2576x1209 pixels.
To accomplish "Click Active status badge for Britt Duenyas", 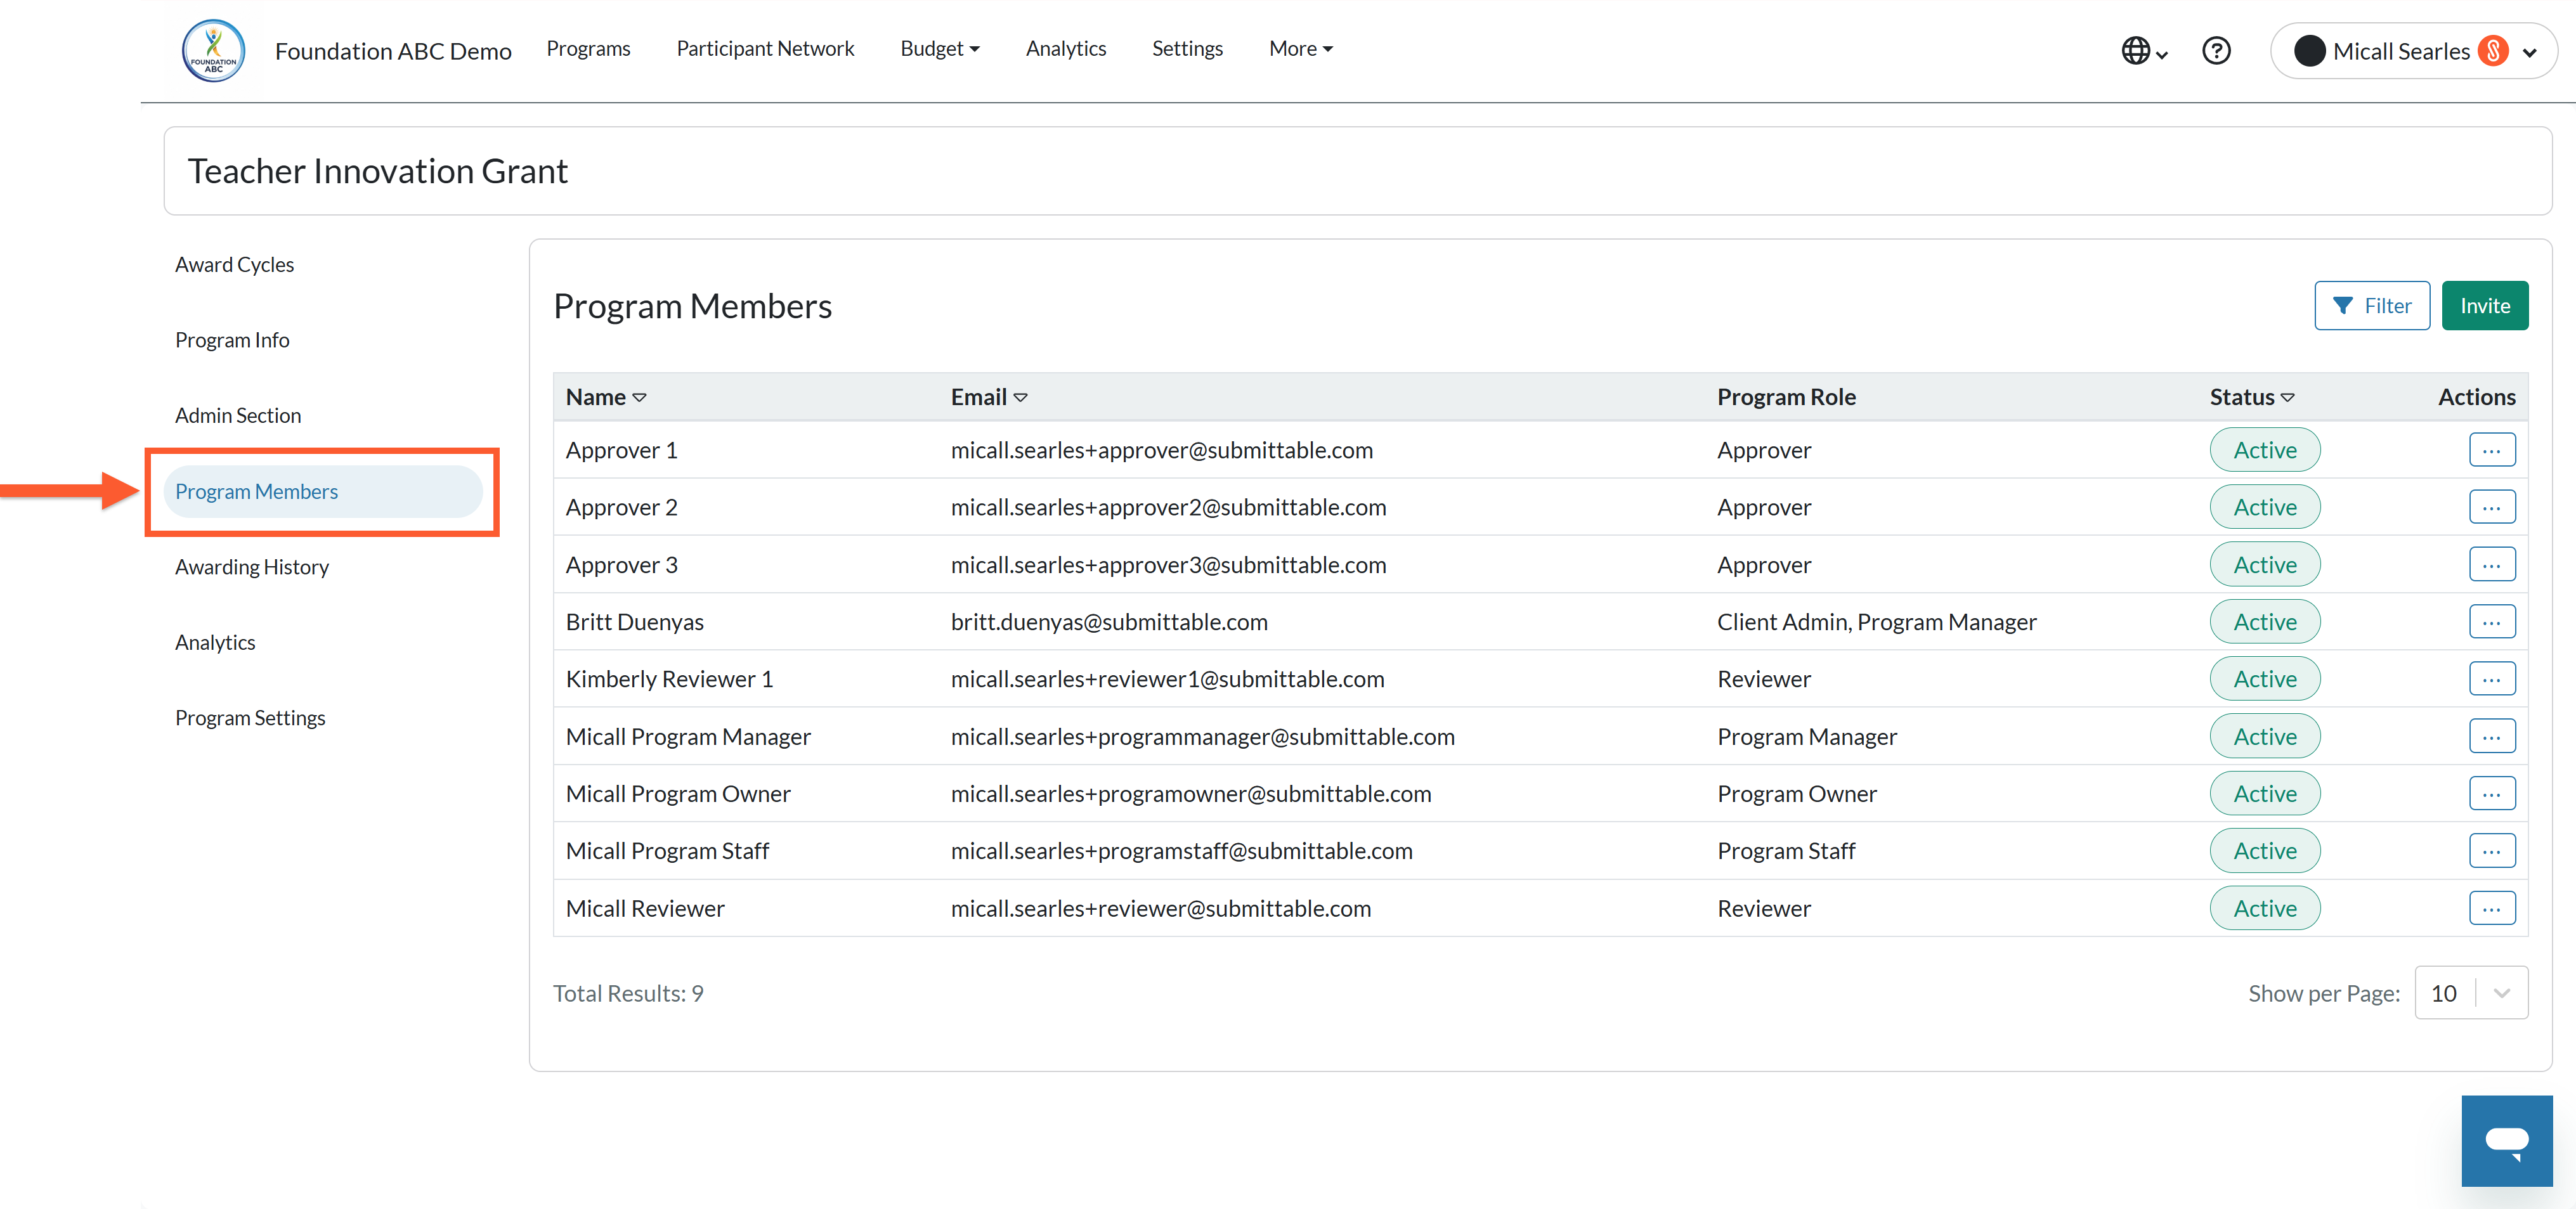I will pos(2264,622).
